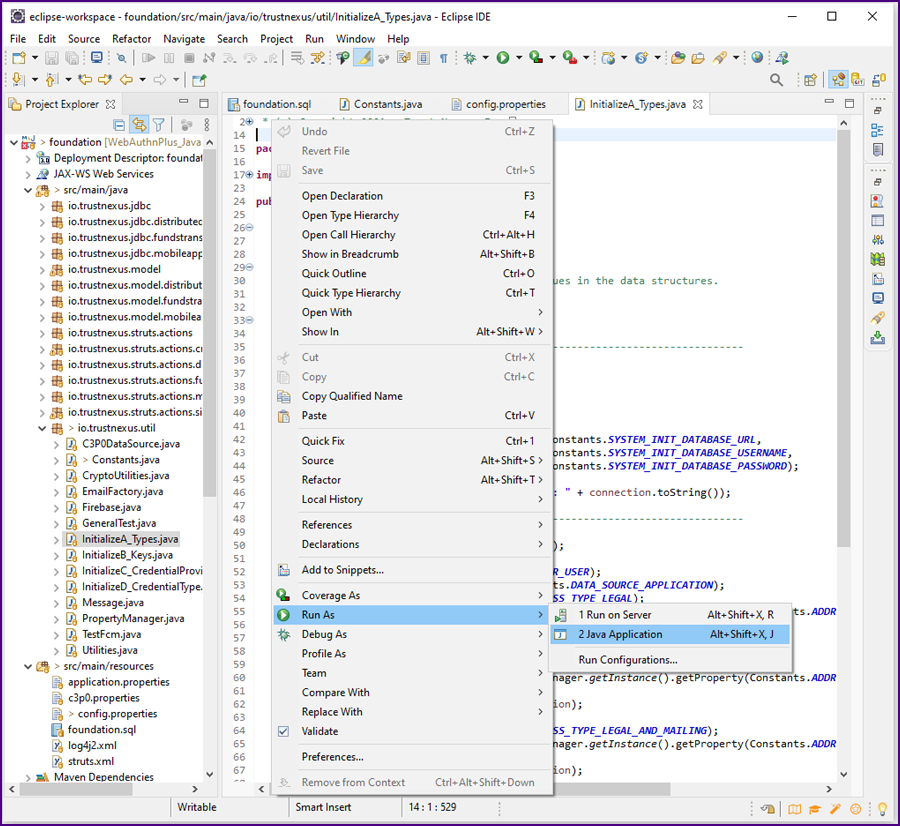
Task: Open the web browser globe icon
Action: 758,57
